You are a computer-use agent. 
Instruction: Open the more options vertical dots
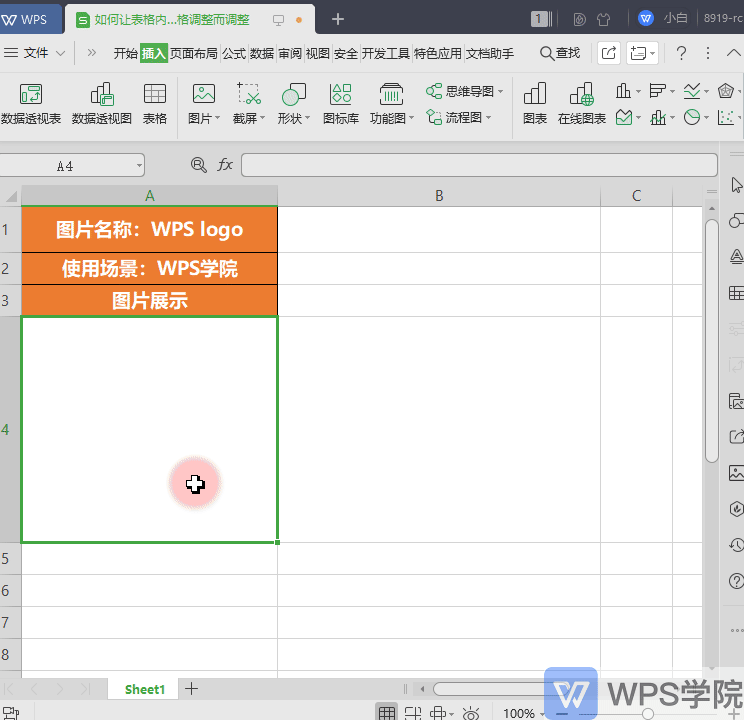pyautogui.click(x=707, y=53)
